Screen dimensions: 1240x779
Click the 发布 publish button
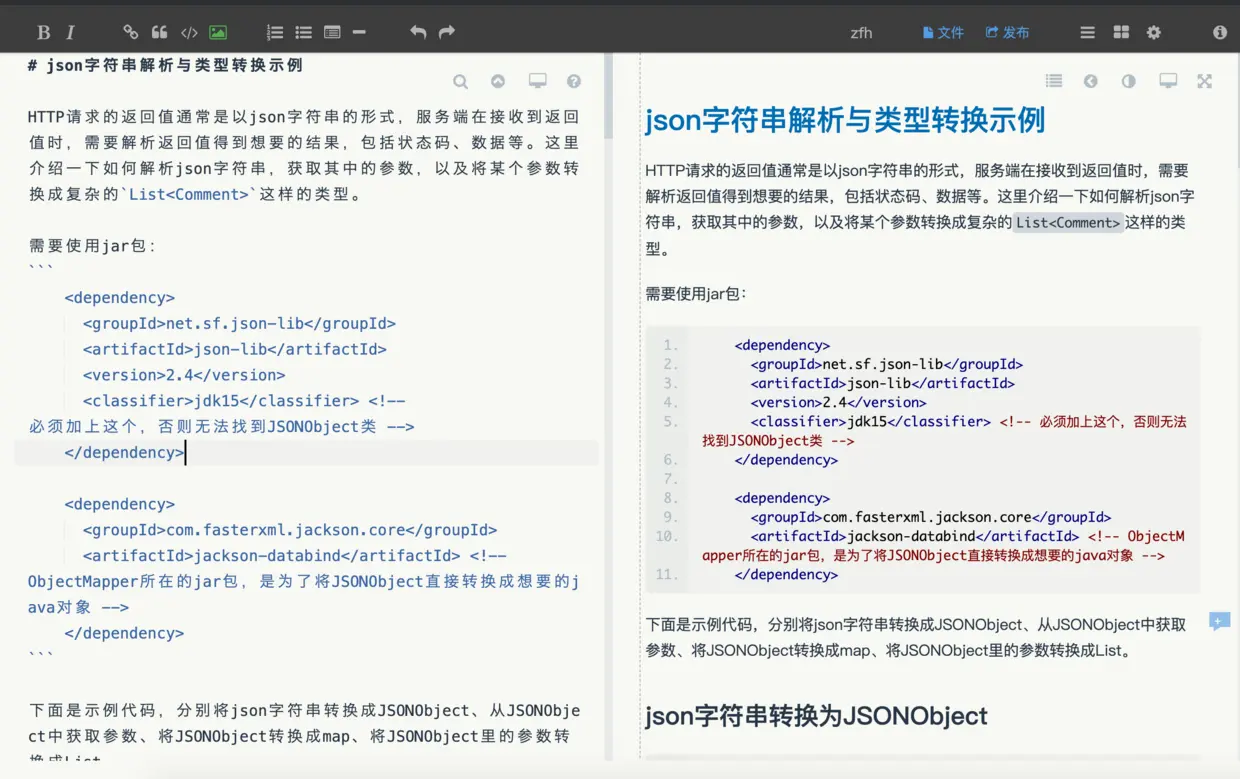click(x=1007, y=32)
